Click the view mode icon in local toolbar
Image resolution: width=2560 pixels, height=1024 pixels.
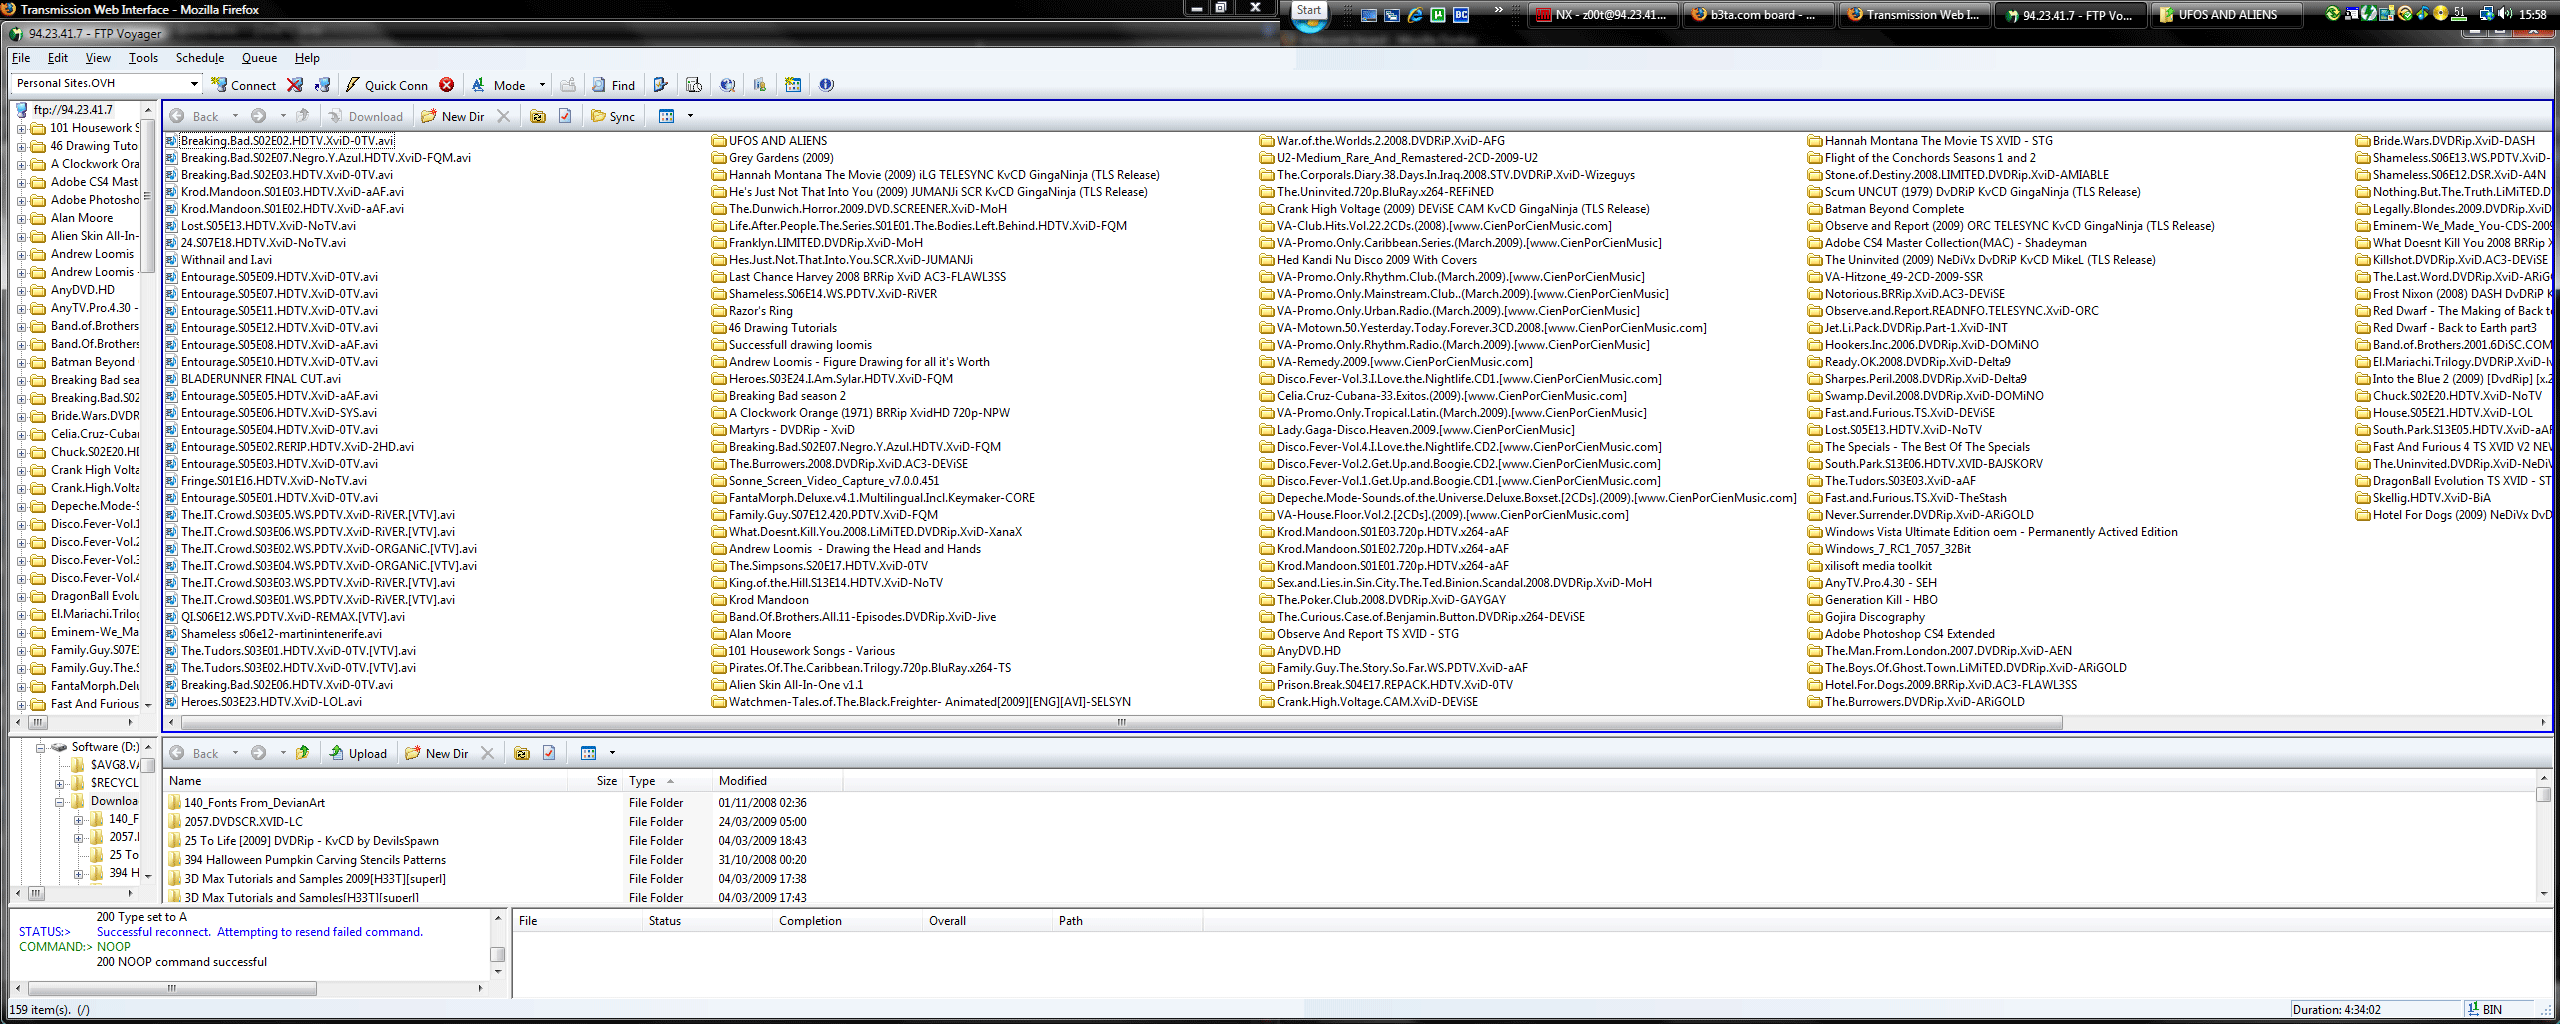tap(589, 753)
